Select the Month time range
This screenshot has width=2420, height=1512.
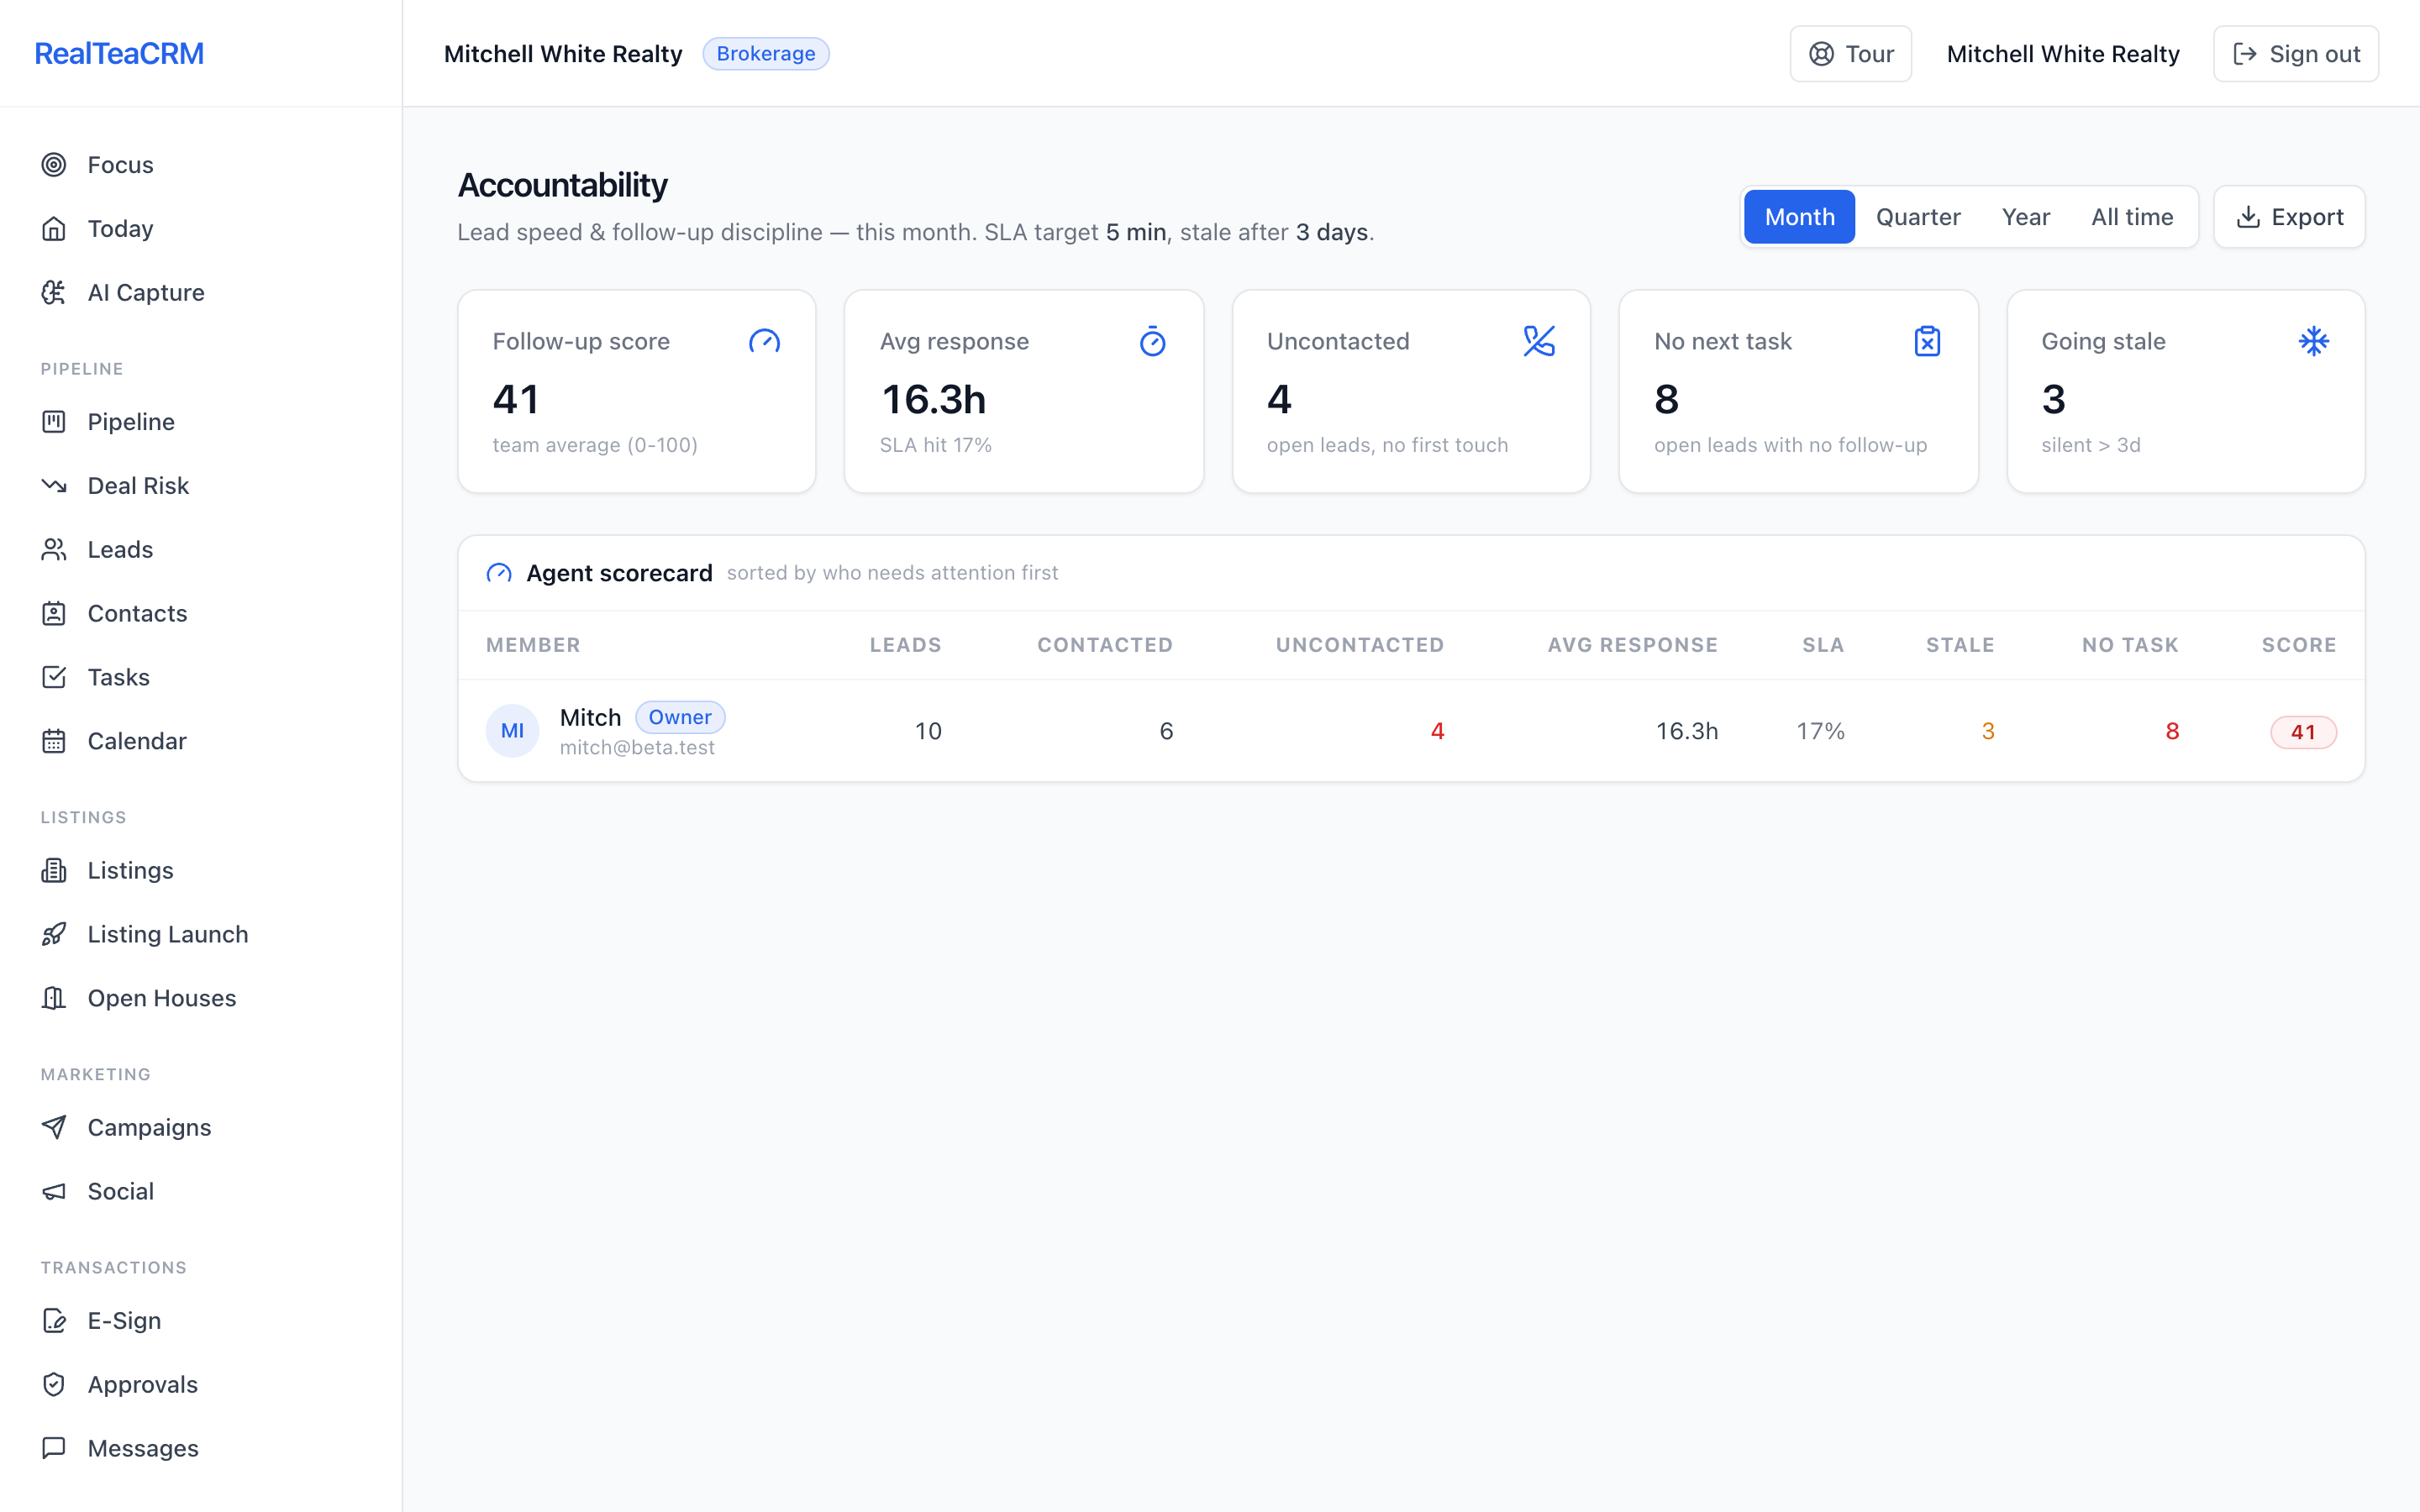pos(1800,217)
